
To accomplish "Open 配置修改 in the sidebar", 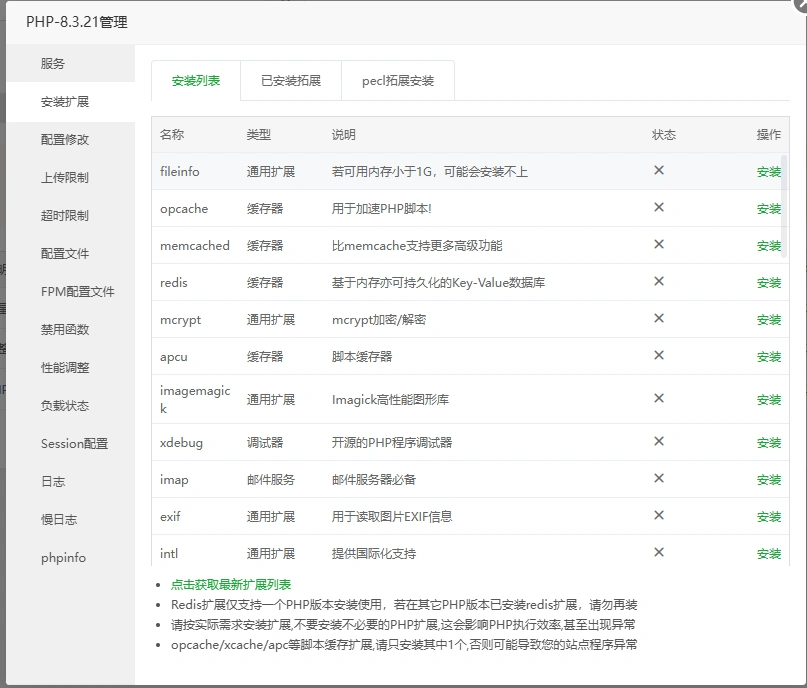I will [x=71, y=139].
